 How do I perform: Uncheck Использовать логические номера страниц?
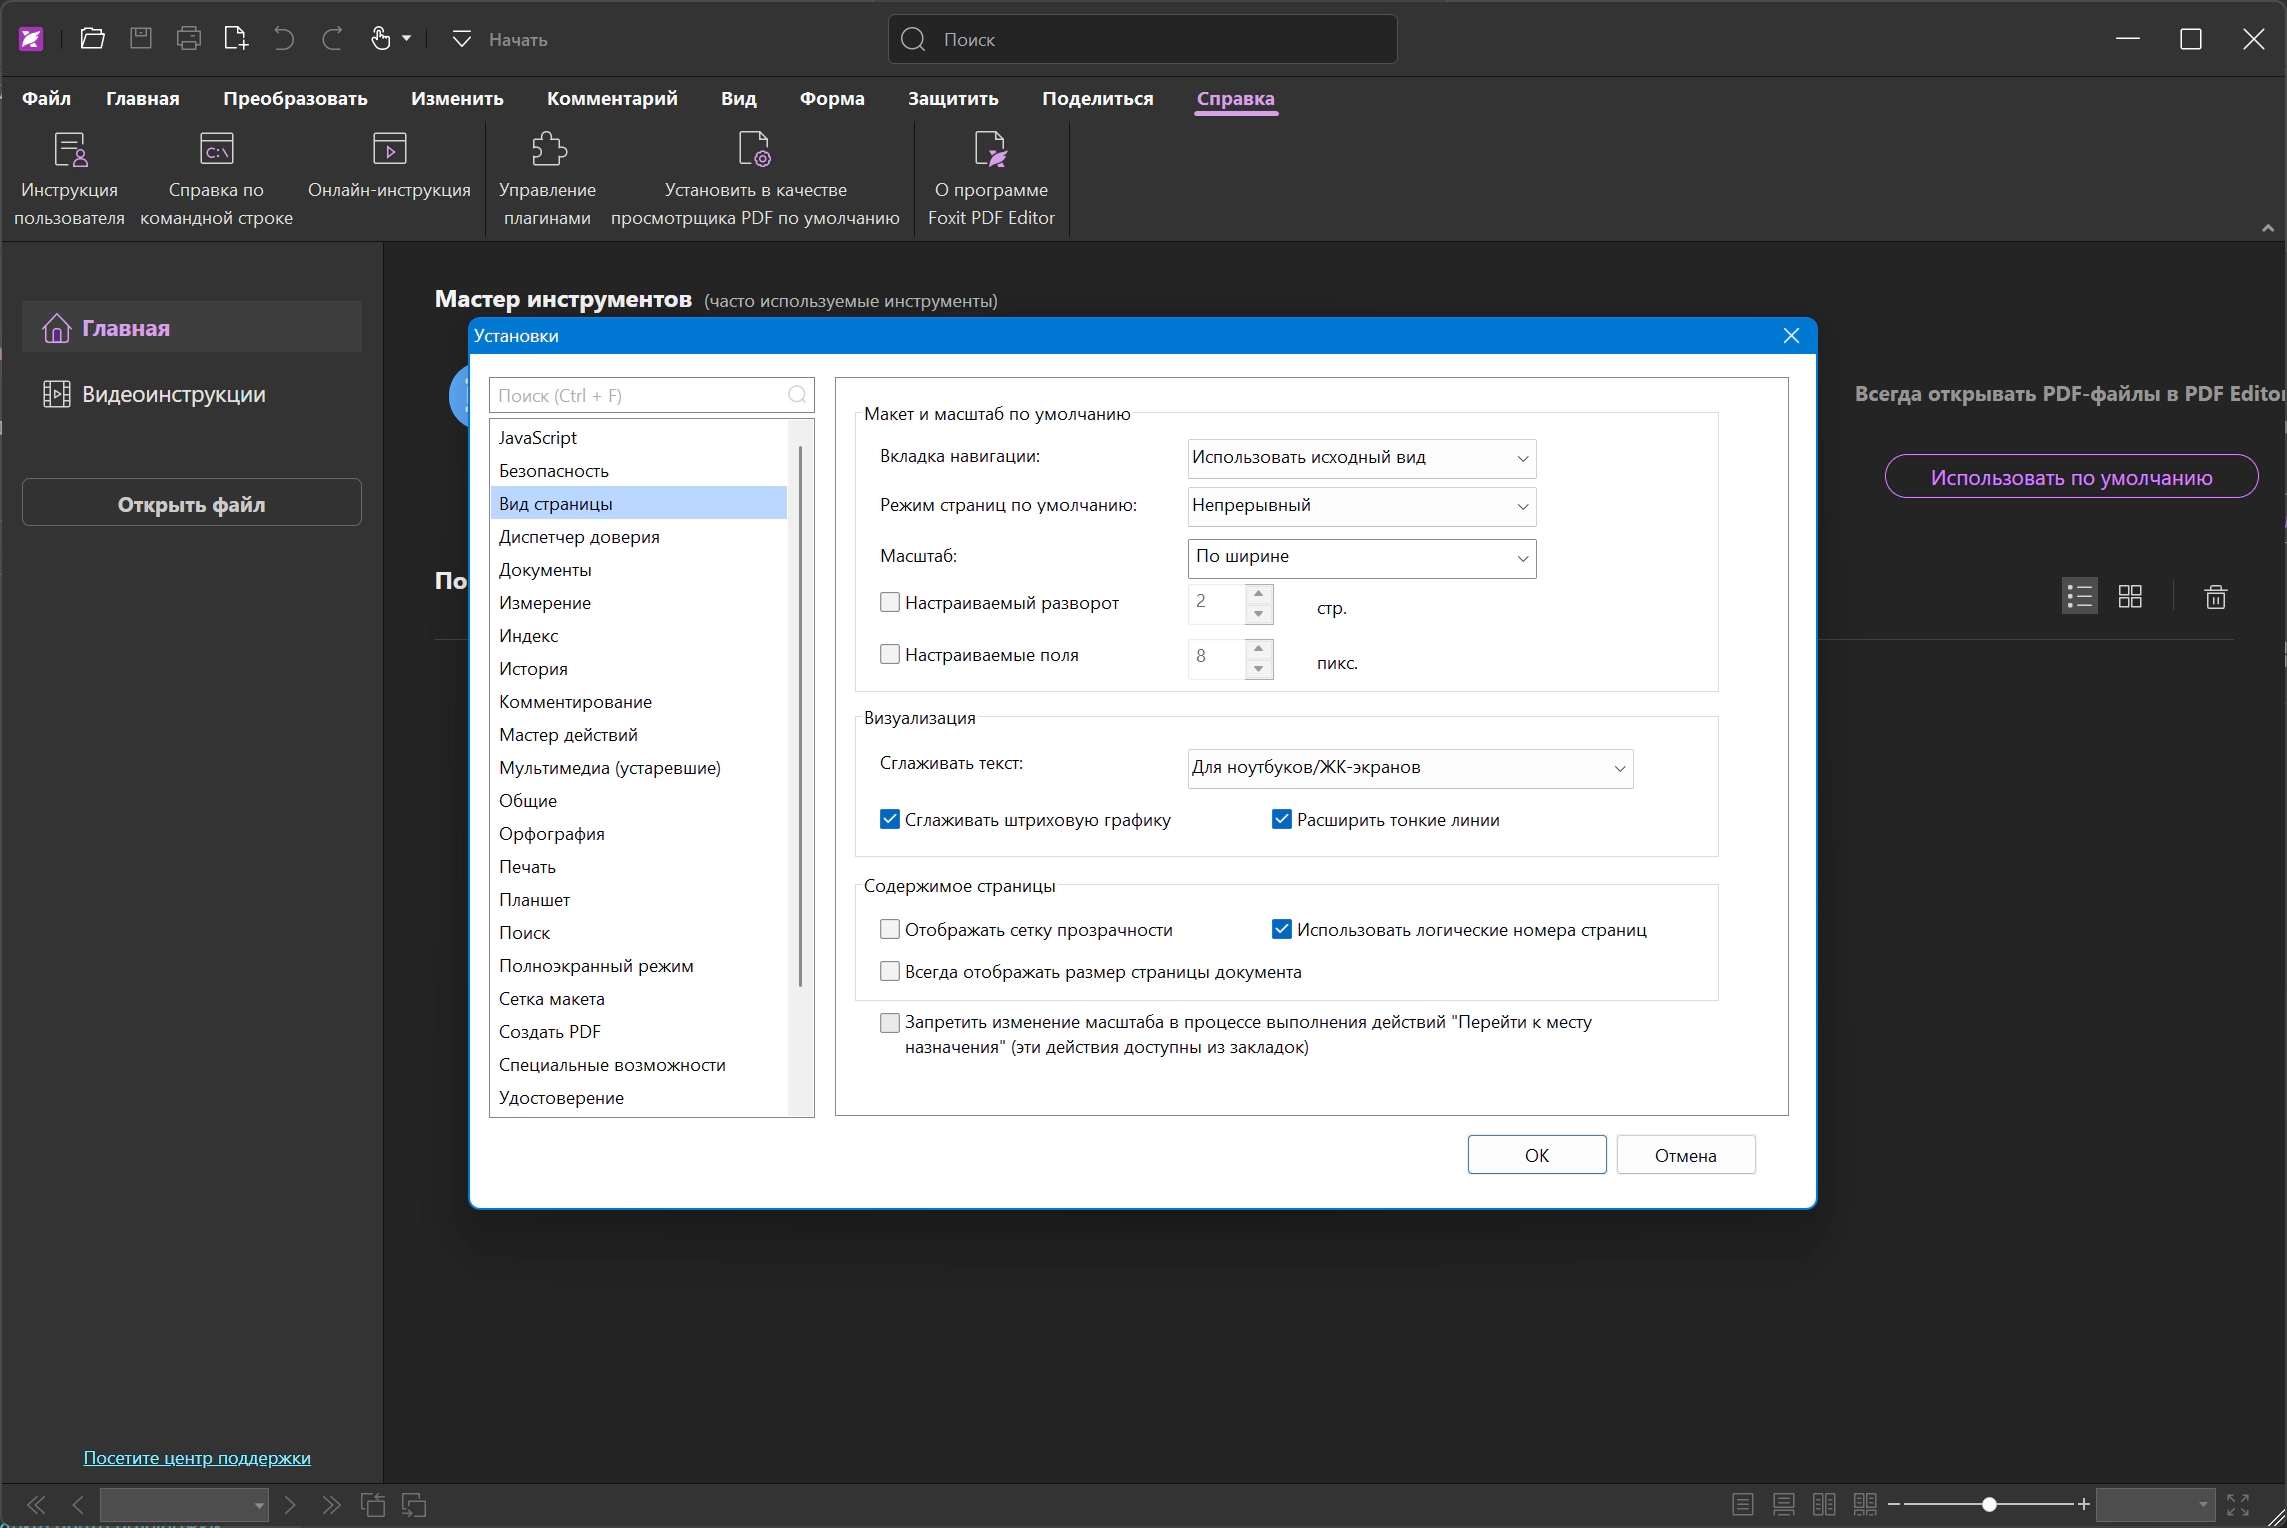[x=1281, y=929]
